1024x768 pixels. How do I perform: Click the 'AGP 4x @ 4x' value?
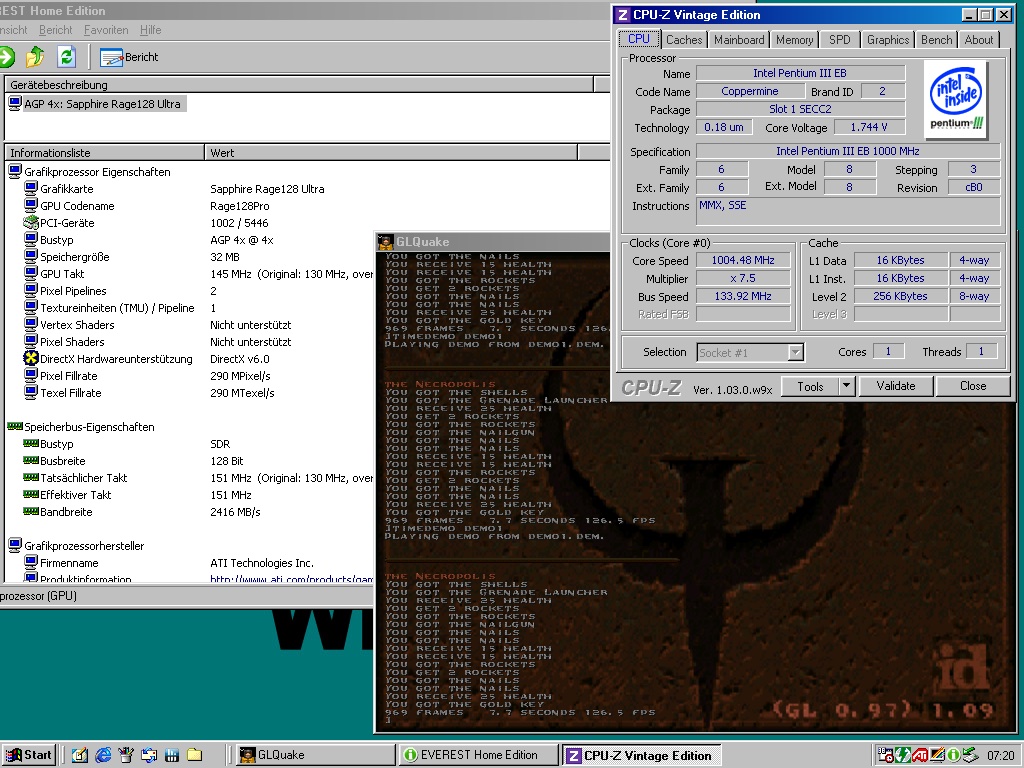(x=242, y=240)
